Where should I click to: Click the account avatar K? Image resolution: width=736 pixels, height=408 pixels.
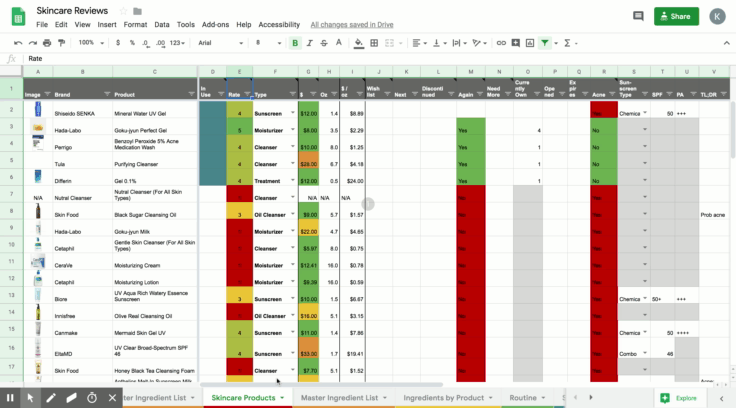click(x=717, y=16)
